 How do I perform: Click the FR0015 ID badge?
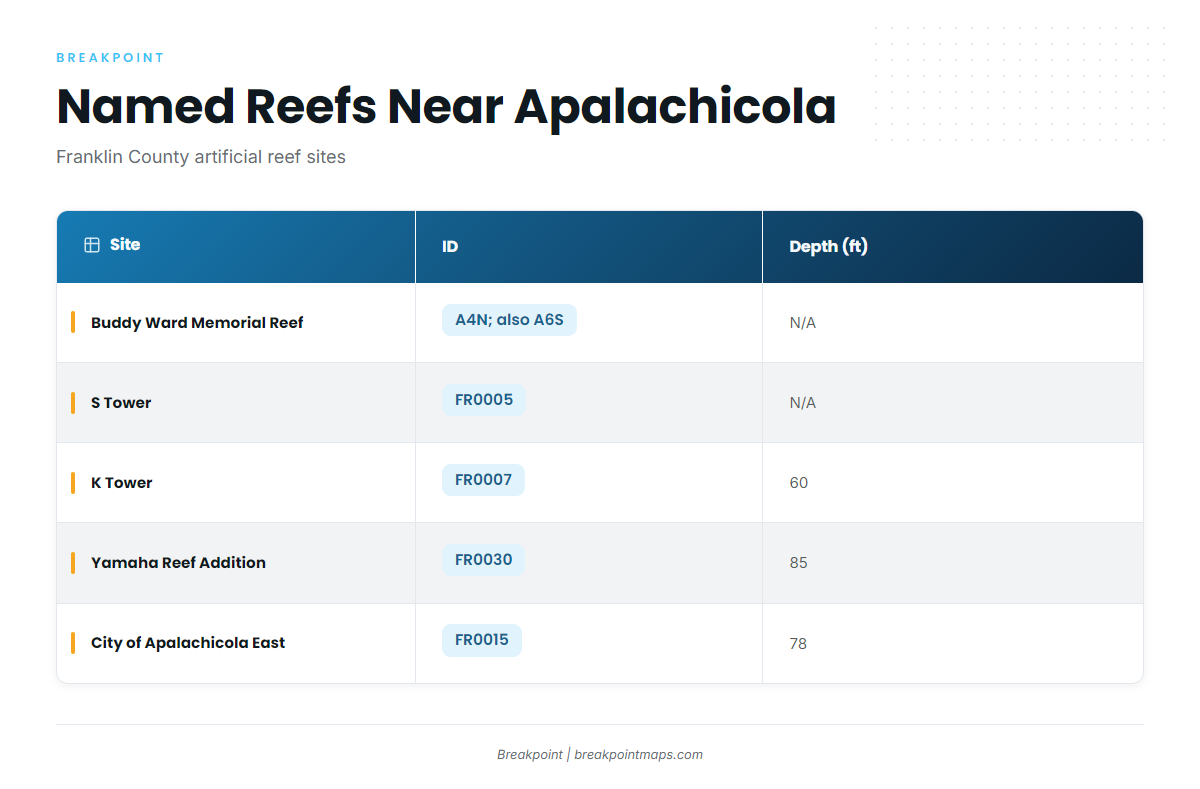point(482,640)
